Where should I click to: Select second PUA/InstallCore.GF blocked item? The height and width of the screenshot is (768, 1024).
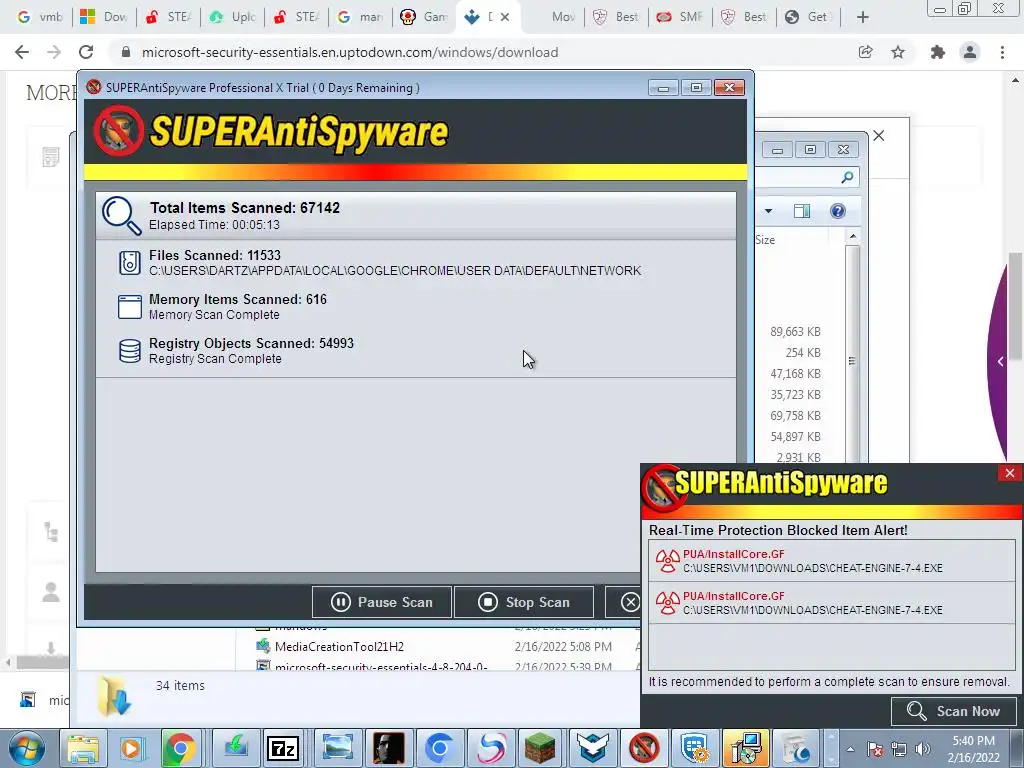(x=831, y=602)
